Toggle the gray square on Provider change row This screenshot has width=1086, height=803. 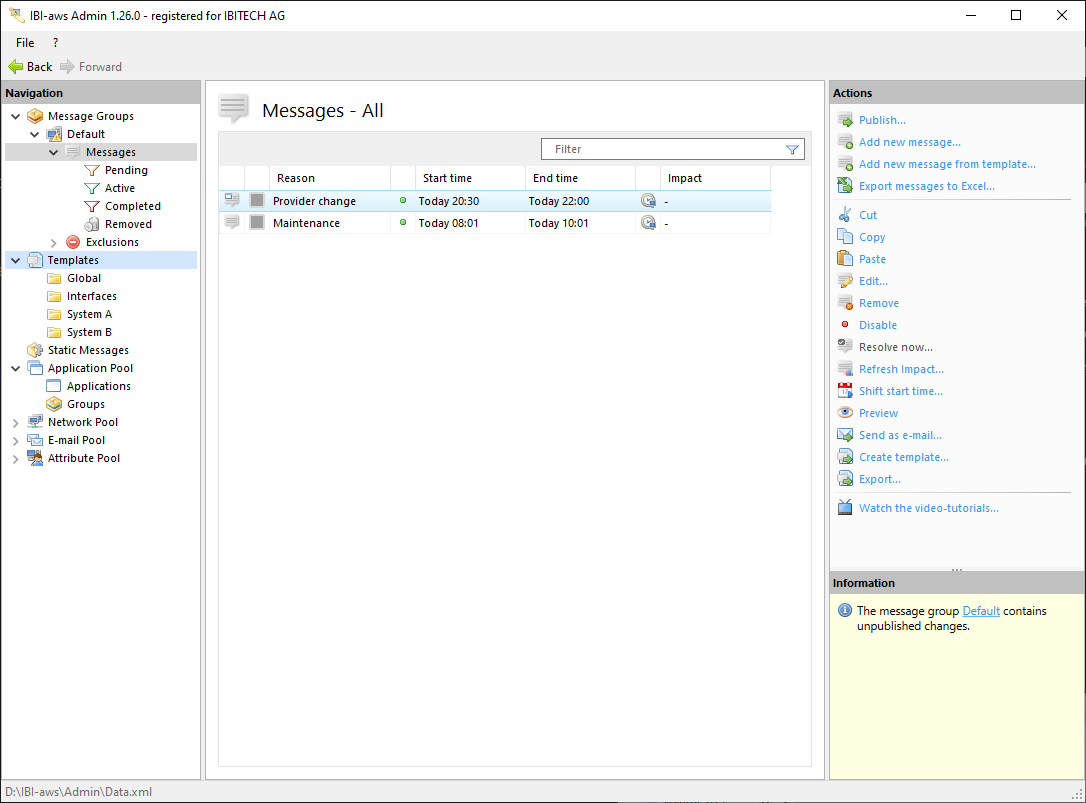click(x=257, y=201)
